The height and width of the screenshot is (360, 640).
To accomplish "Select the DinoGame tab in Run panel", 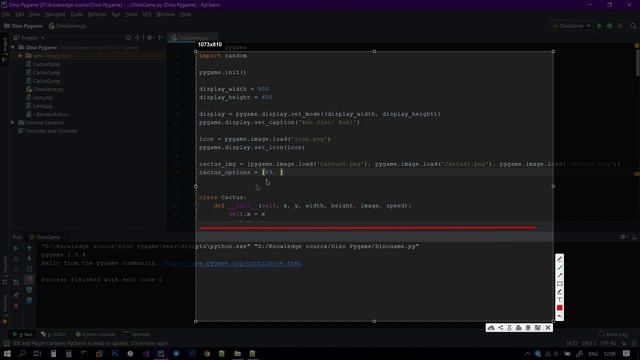I will [x=47, y=237].
